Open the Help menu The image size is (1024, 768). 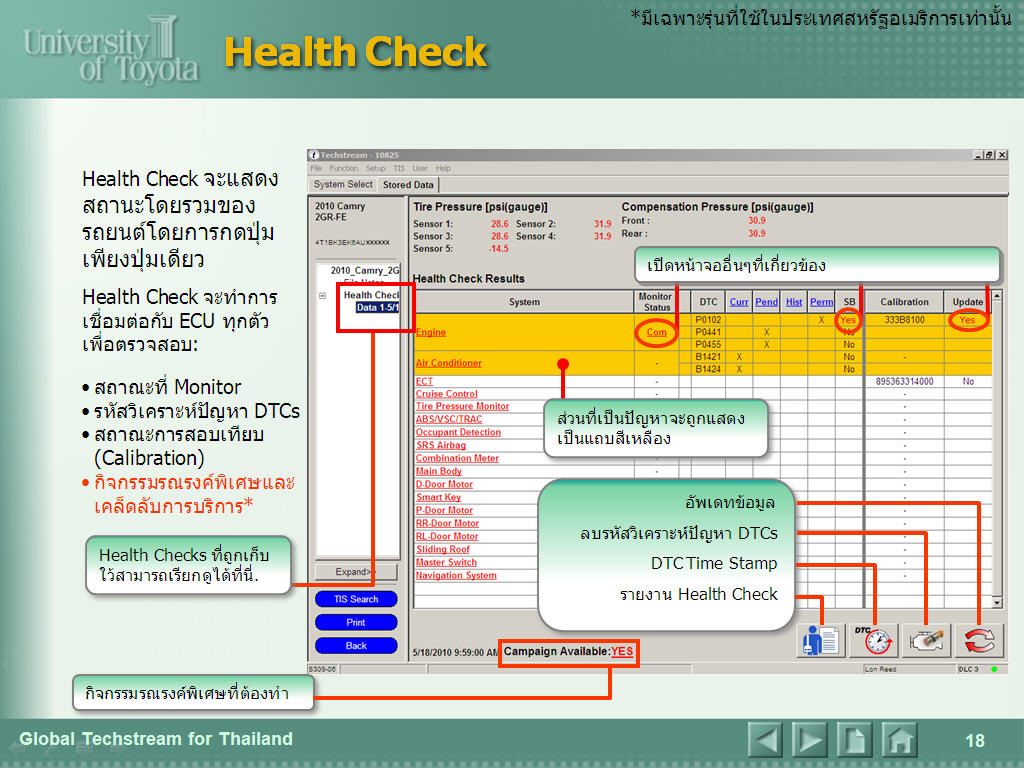click(443, 168)
